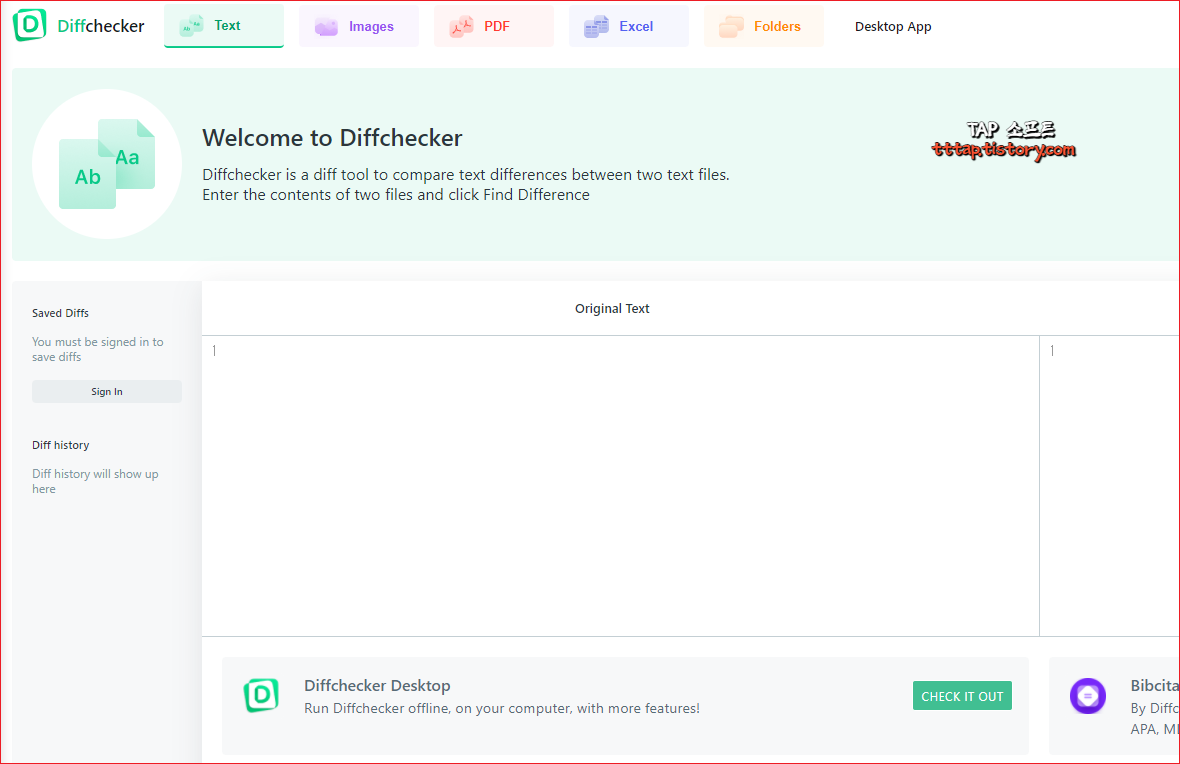Screen dimensions: 1180x764
Task: Click the Diffchecker brand name text
Action: click(x=101, y=26)
